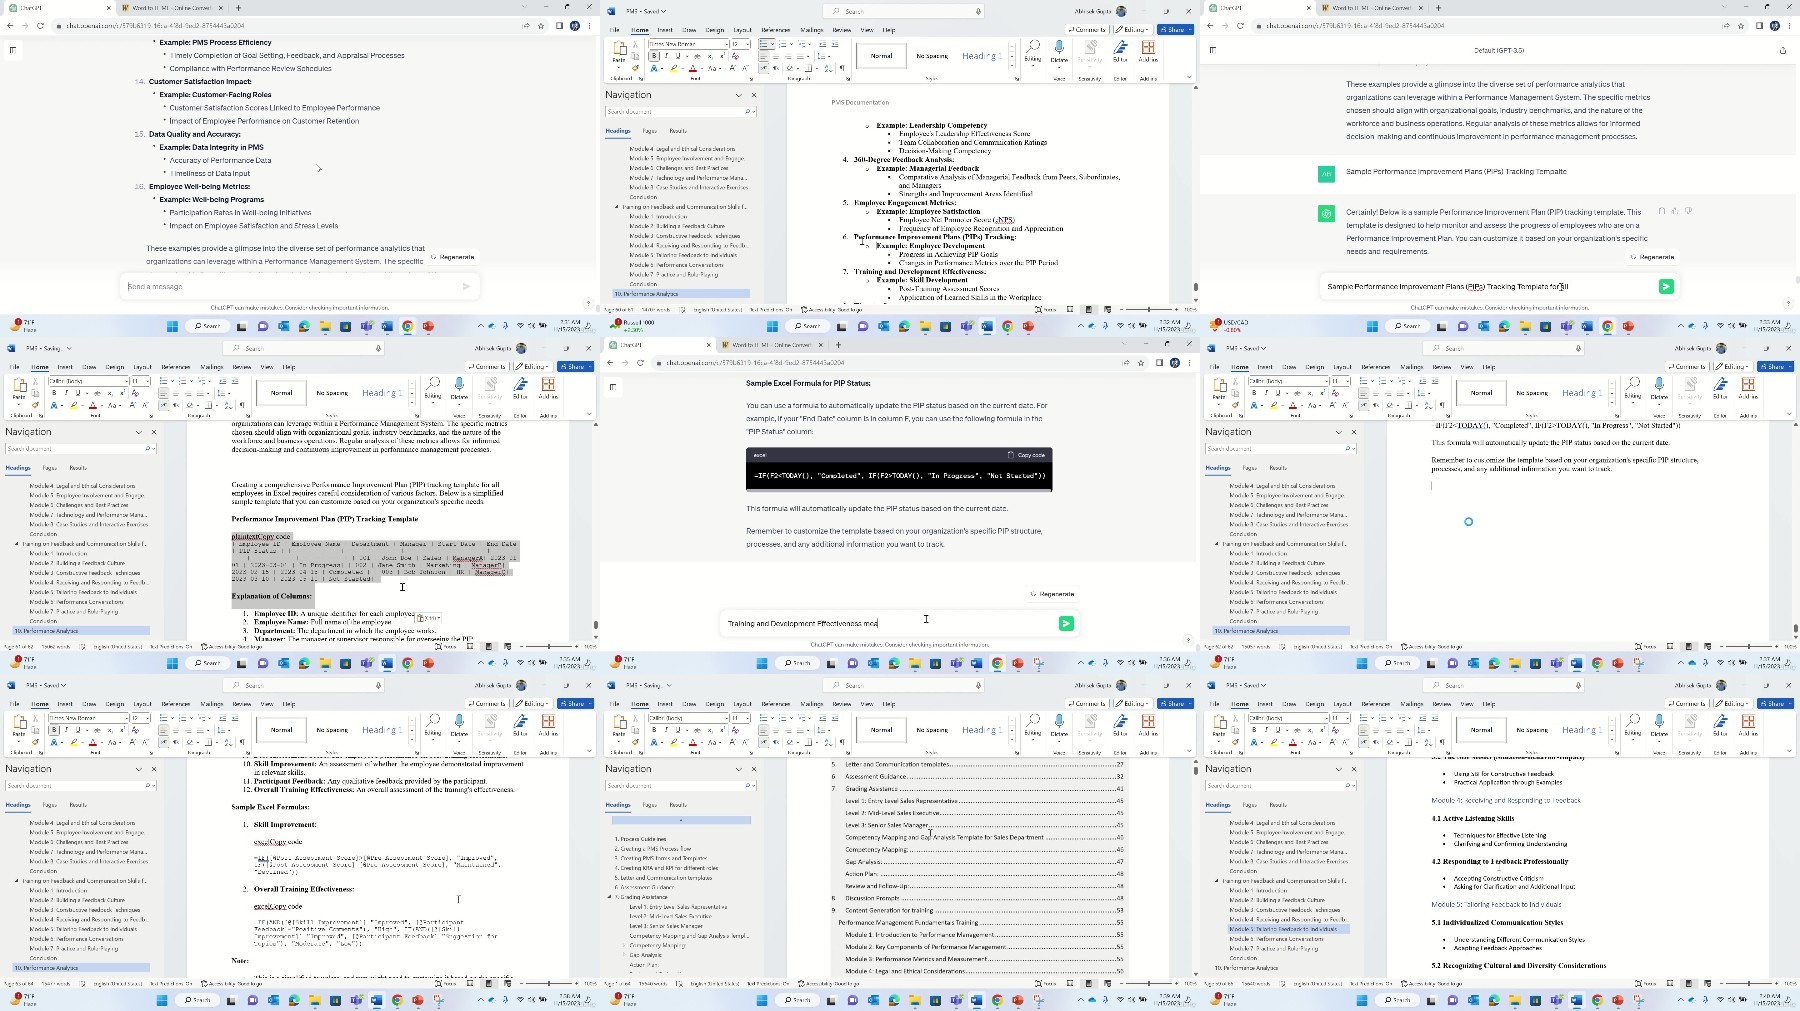Collapse ribbon chevron in Leadership Competency Word window
Image resolution: width=1800 pixels, height=1011 pixels.
click(1189, 77)
